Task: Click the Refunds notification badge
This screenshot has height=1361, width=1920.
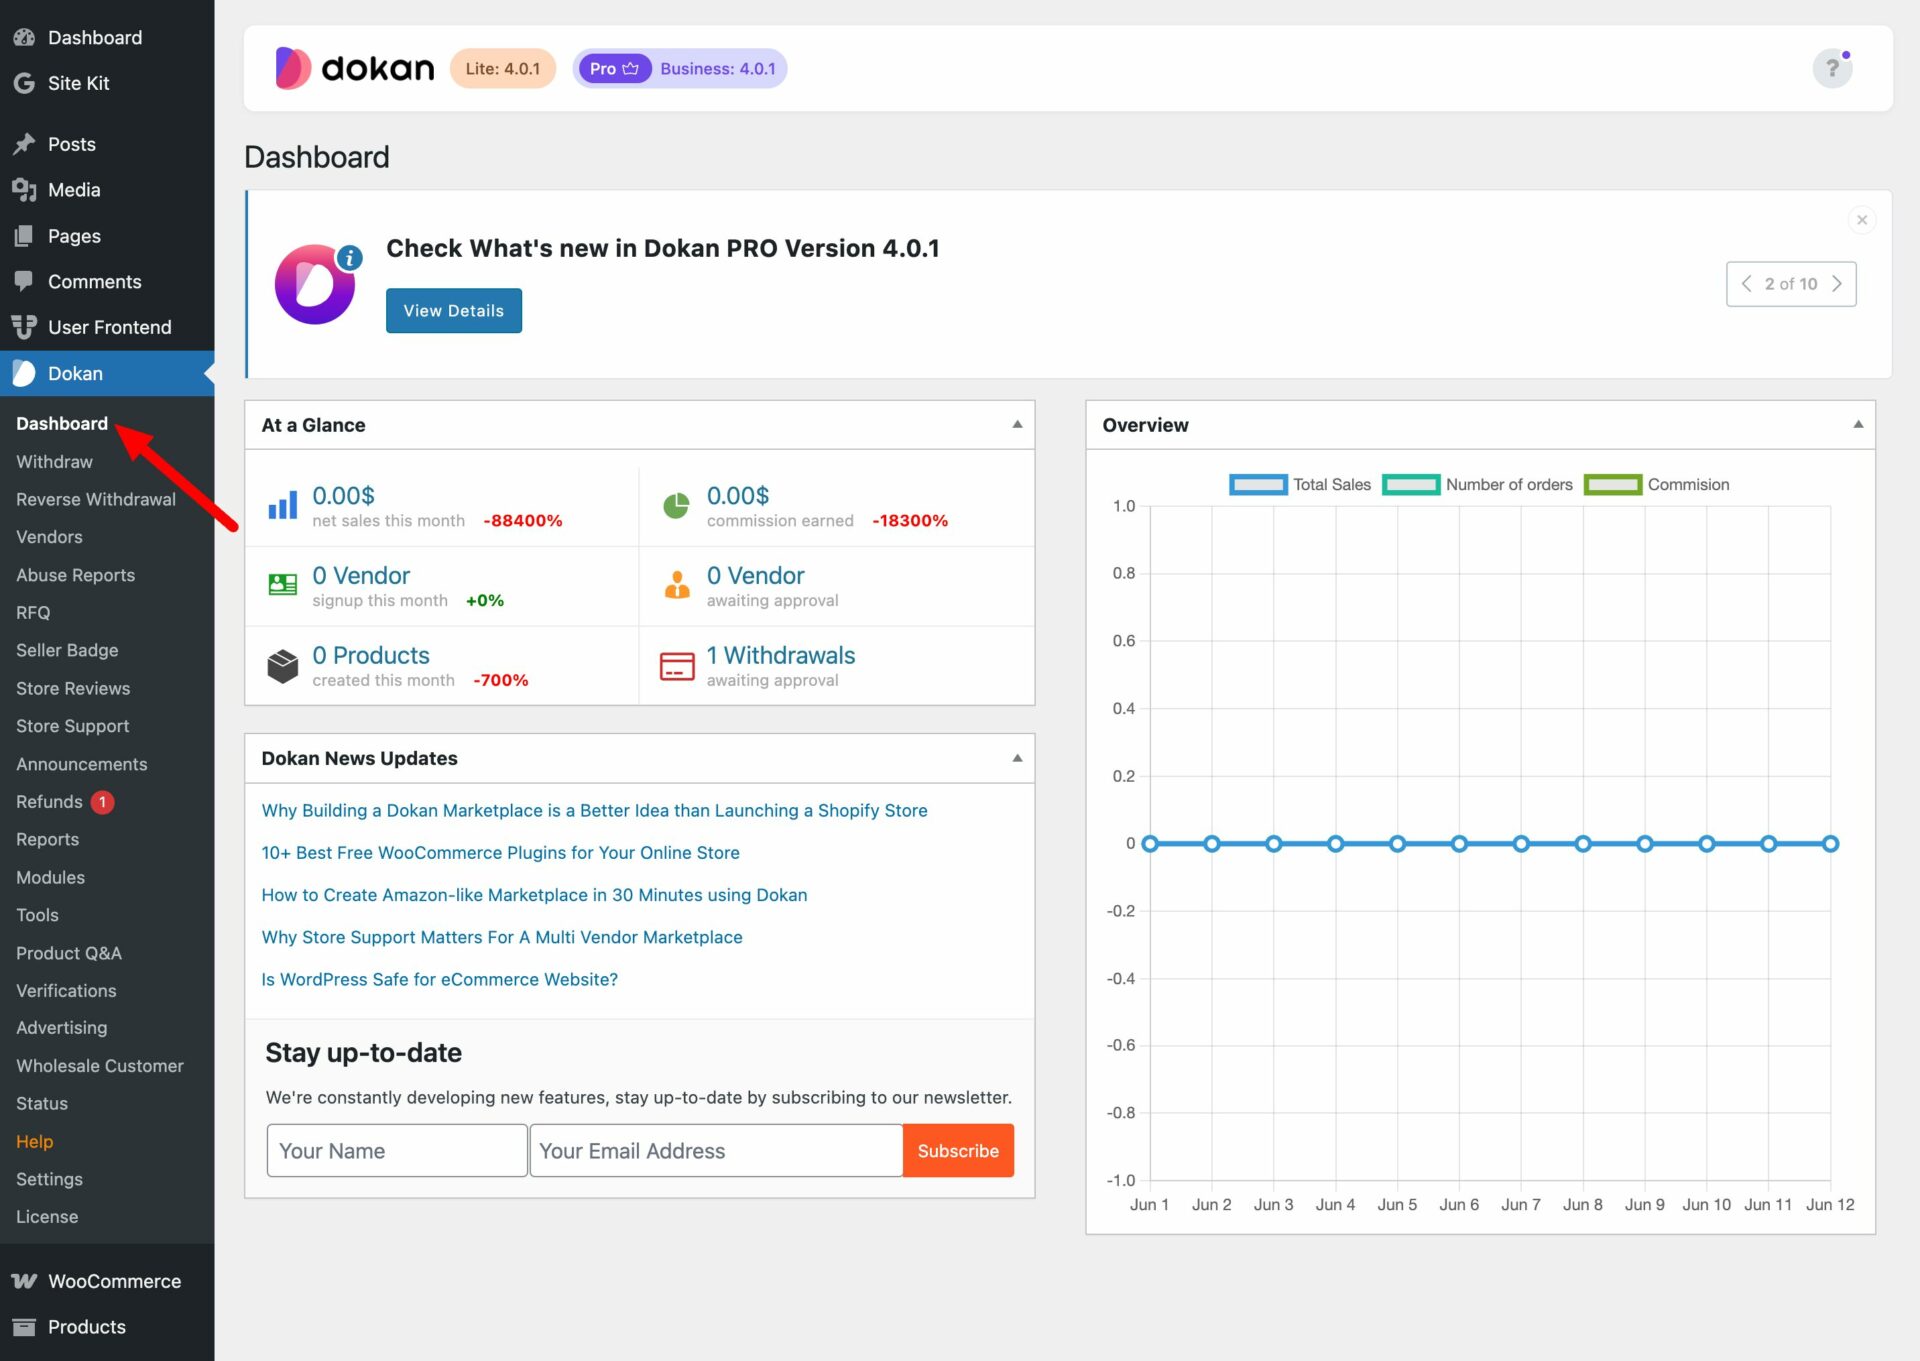Action: tap(102, 802)
